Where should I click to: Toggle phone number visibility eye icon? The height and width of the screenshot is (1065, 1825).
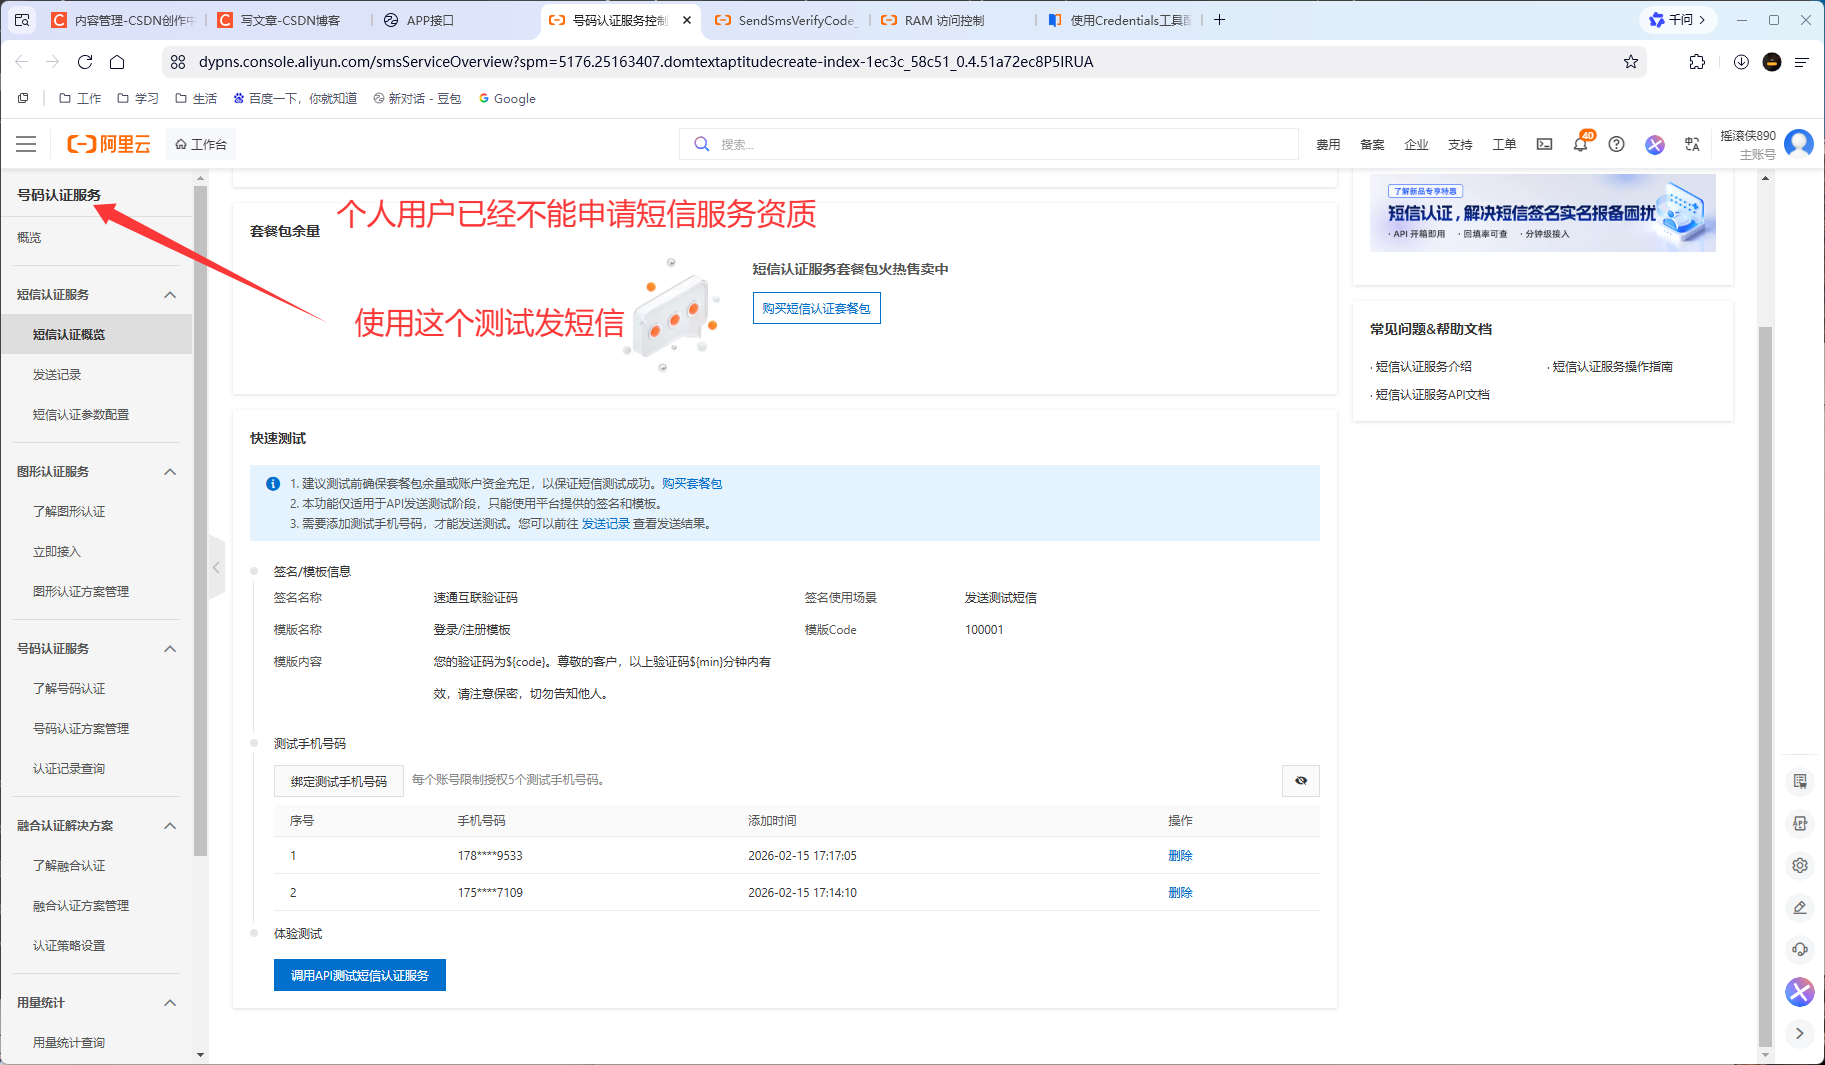coord(1301,781)
